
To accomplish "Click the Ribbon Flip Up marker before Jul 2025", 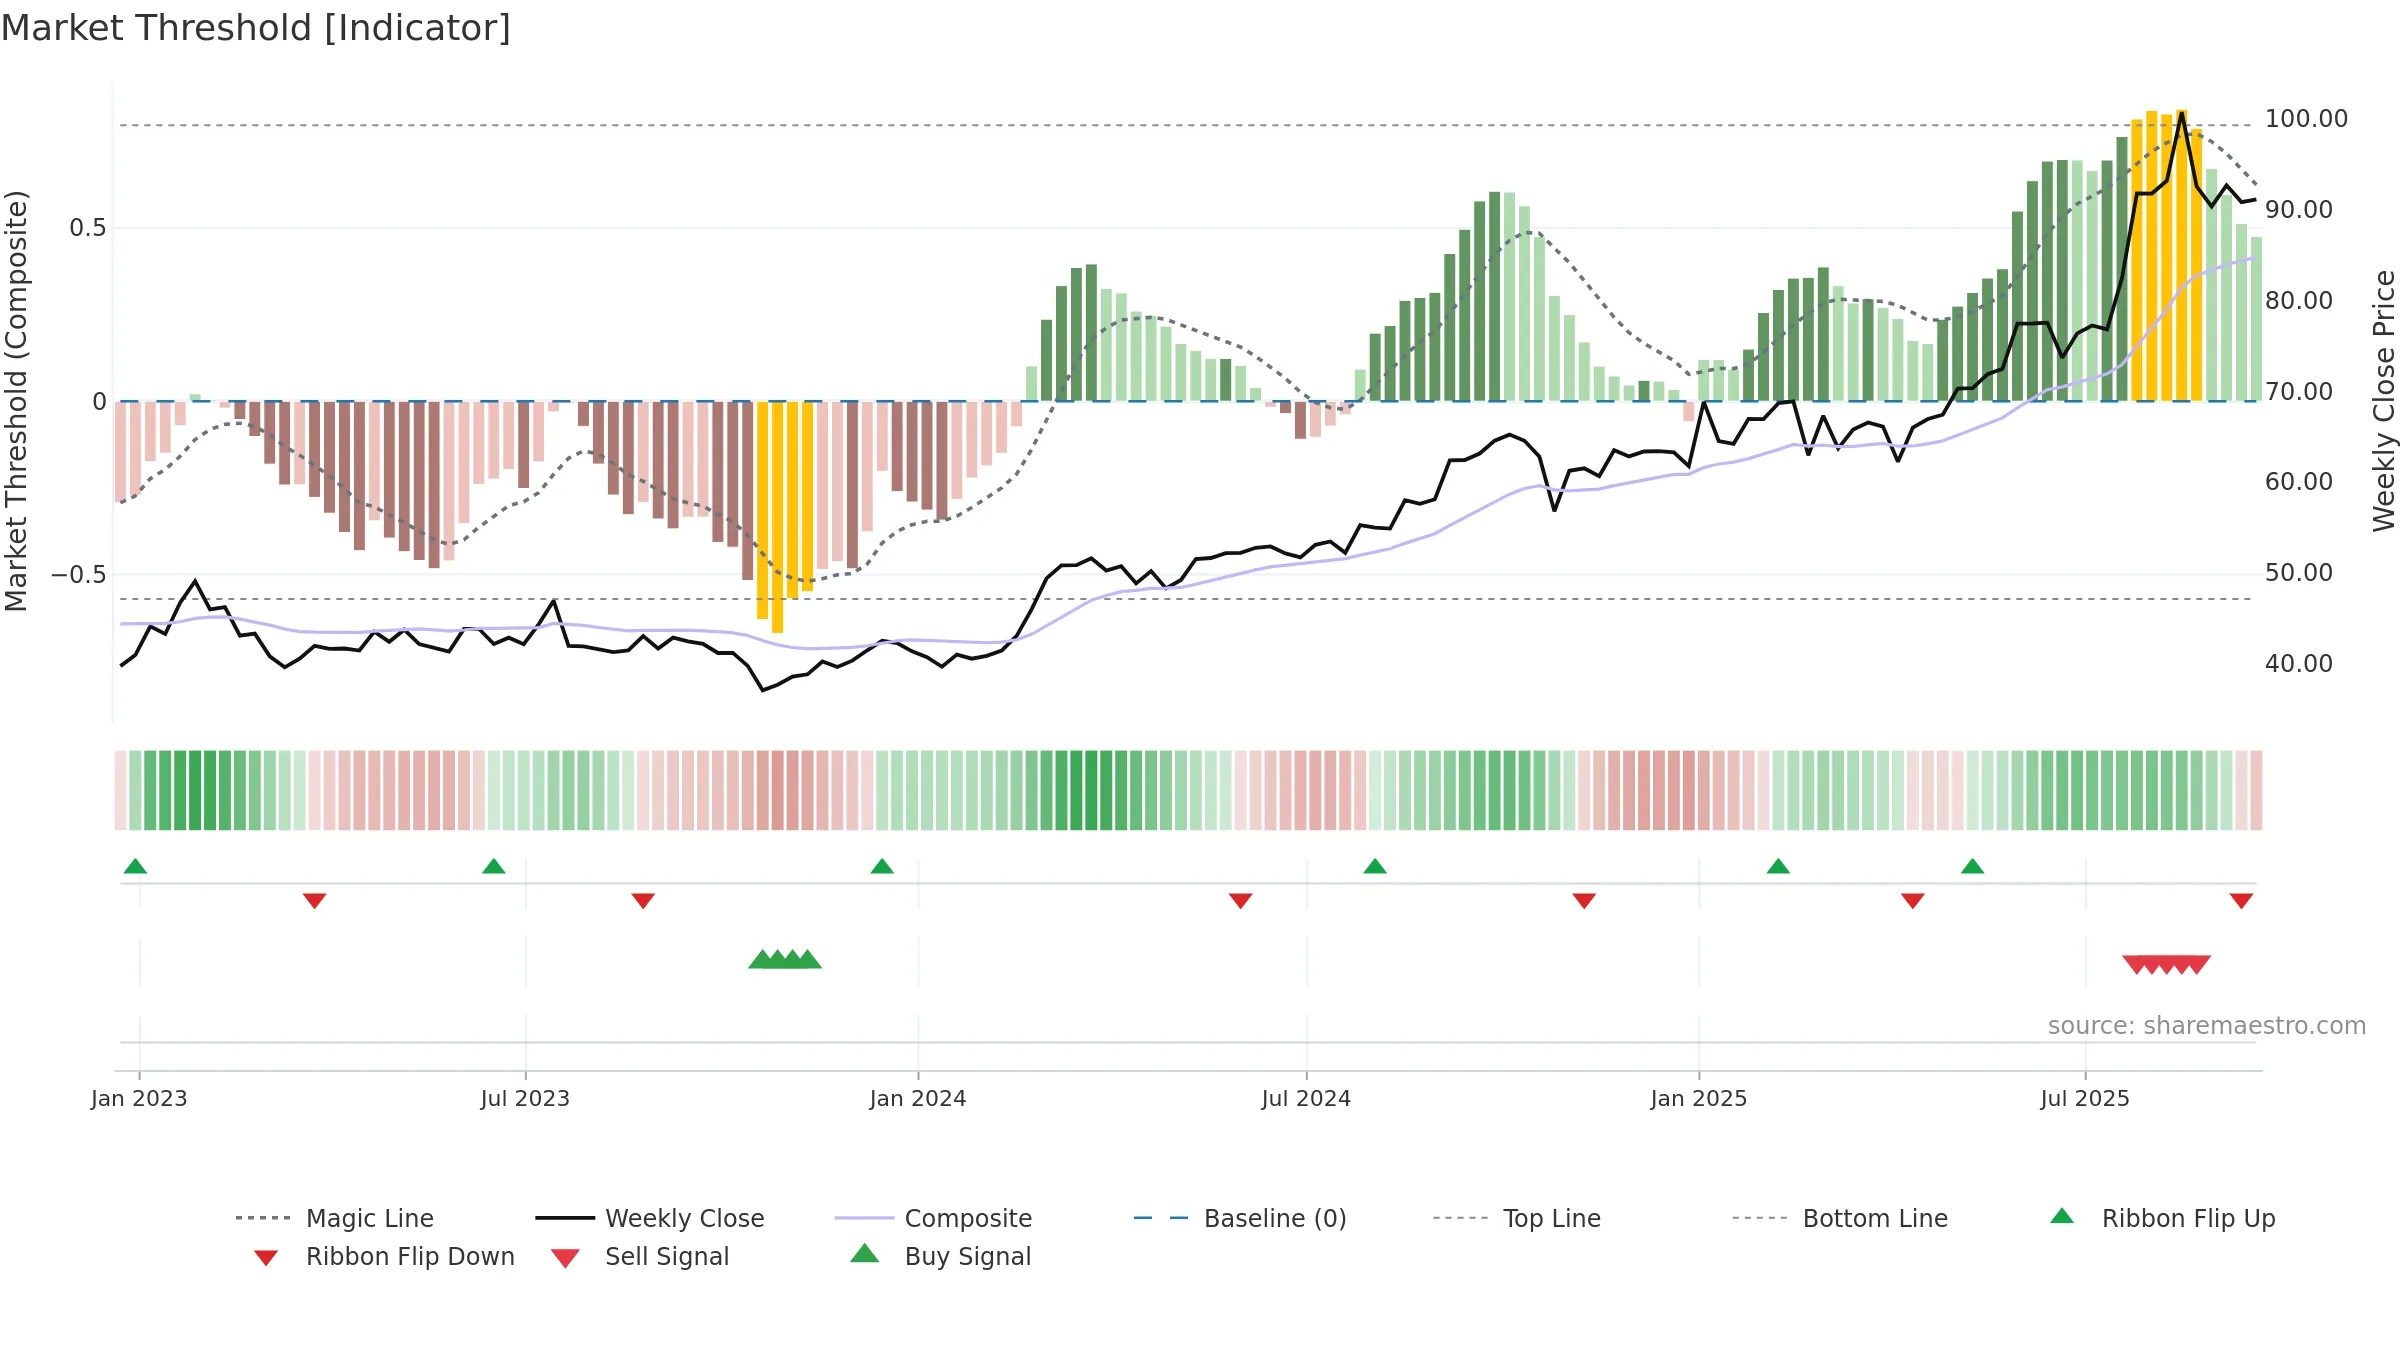I will pos(1972,866).
